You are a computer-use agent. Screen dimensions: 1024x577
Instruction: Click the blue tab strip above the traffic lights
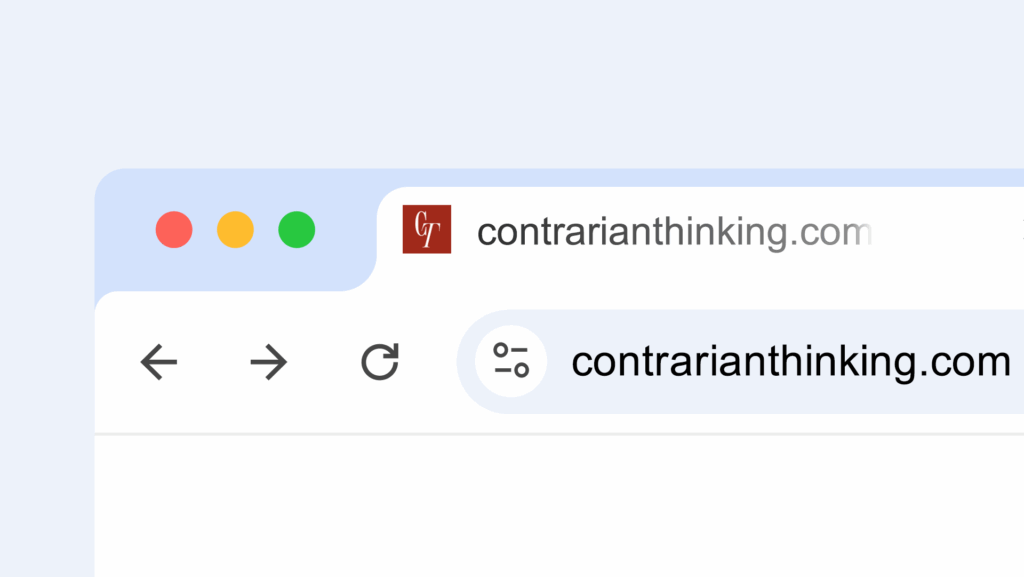click(x=235, y=188)
